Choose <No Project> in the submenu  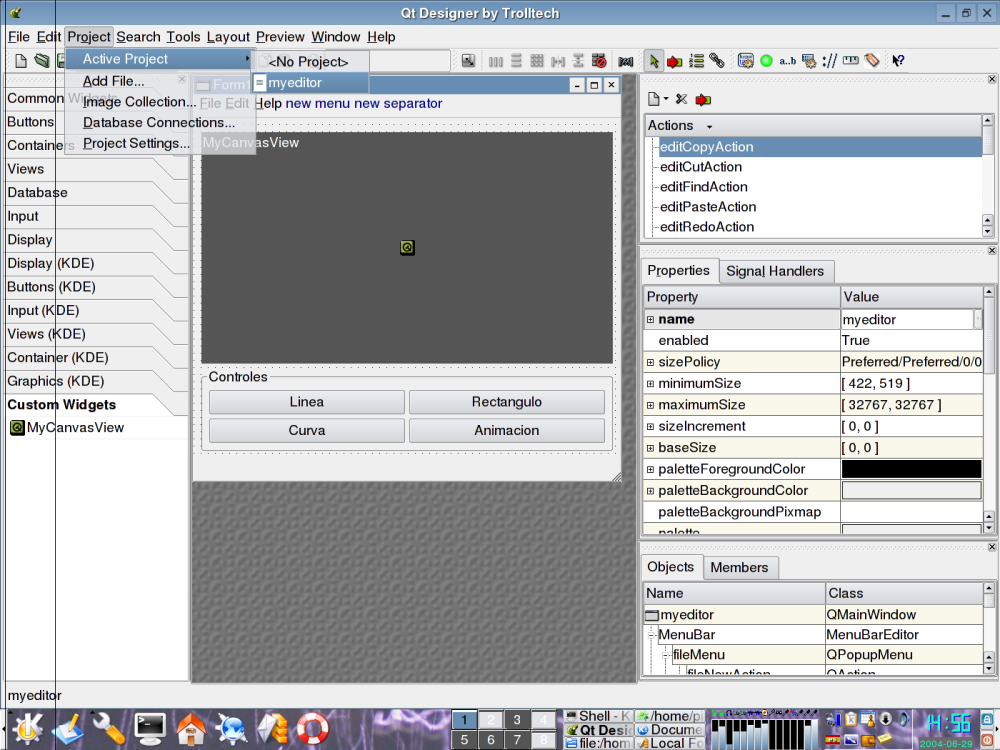point(311,62)
